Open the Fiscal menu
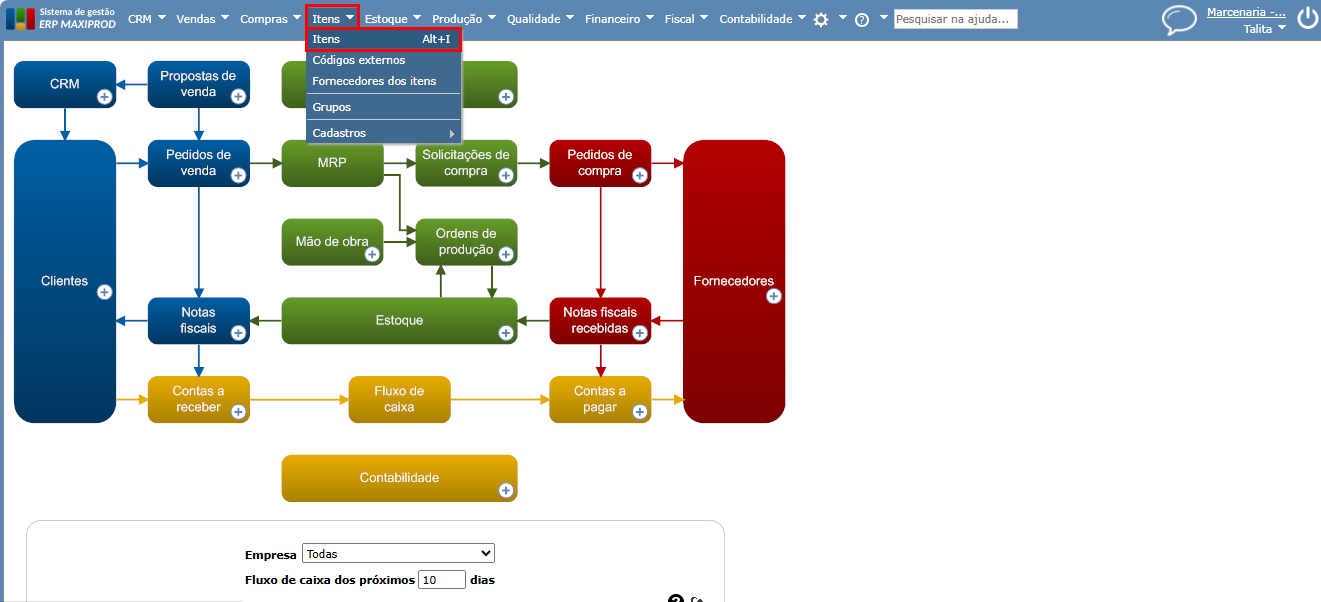 coord(686,18)
